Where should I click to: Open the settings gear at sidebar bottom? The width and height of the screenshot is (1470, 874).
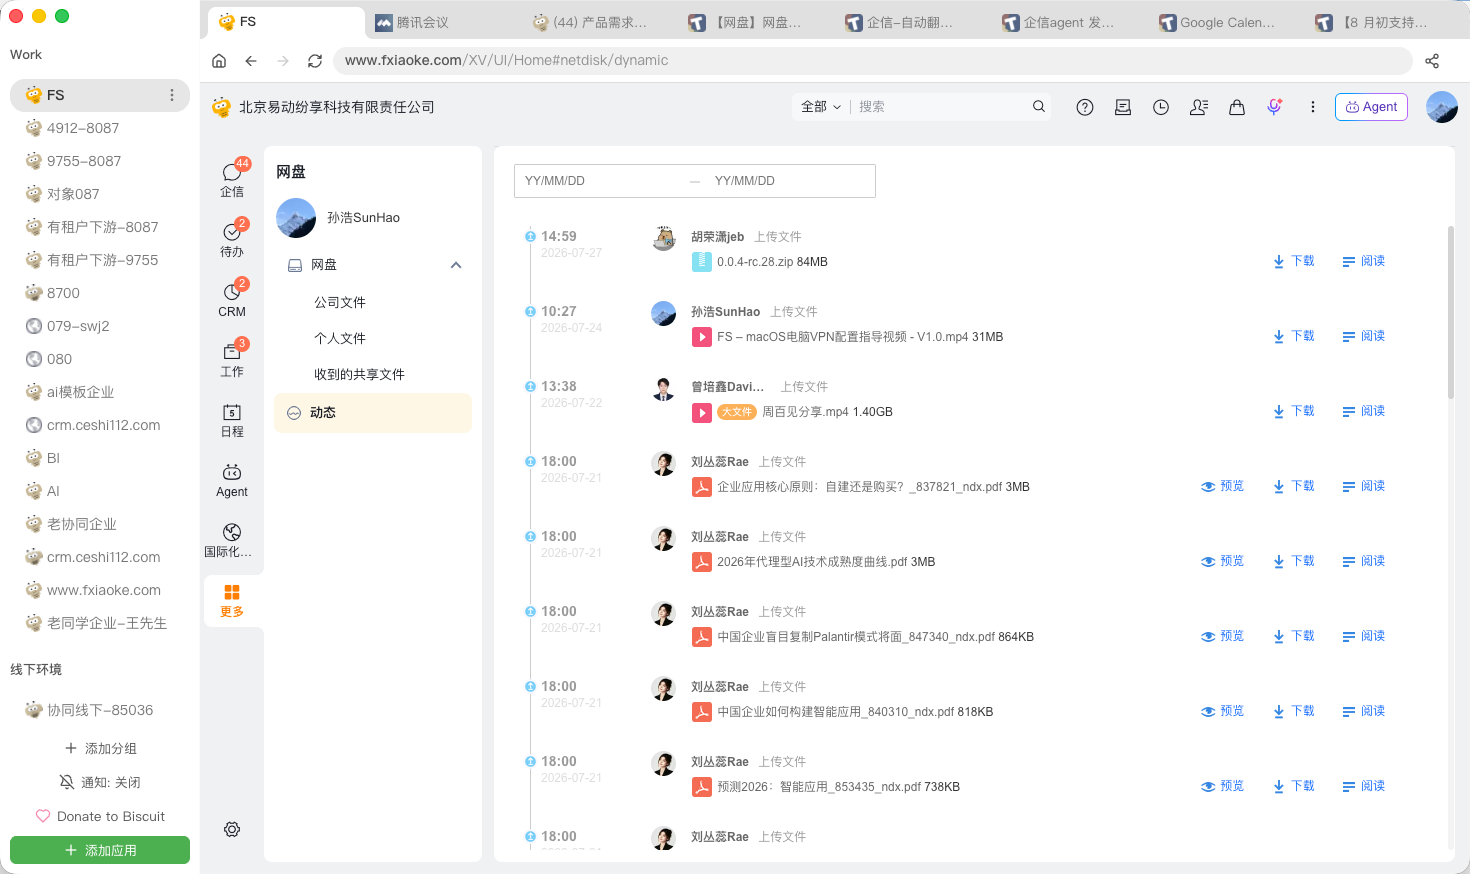pos(232,829)
